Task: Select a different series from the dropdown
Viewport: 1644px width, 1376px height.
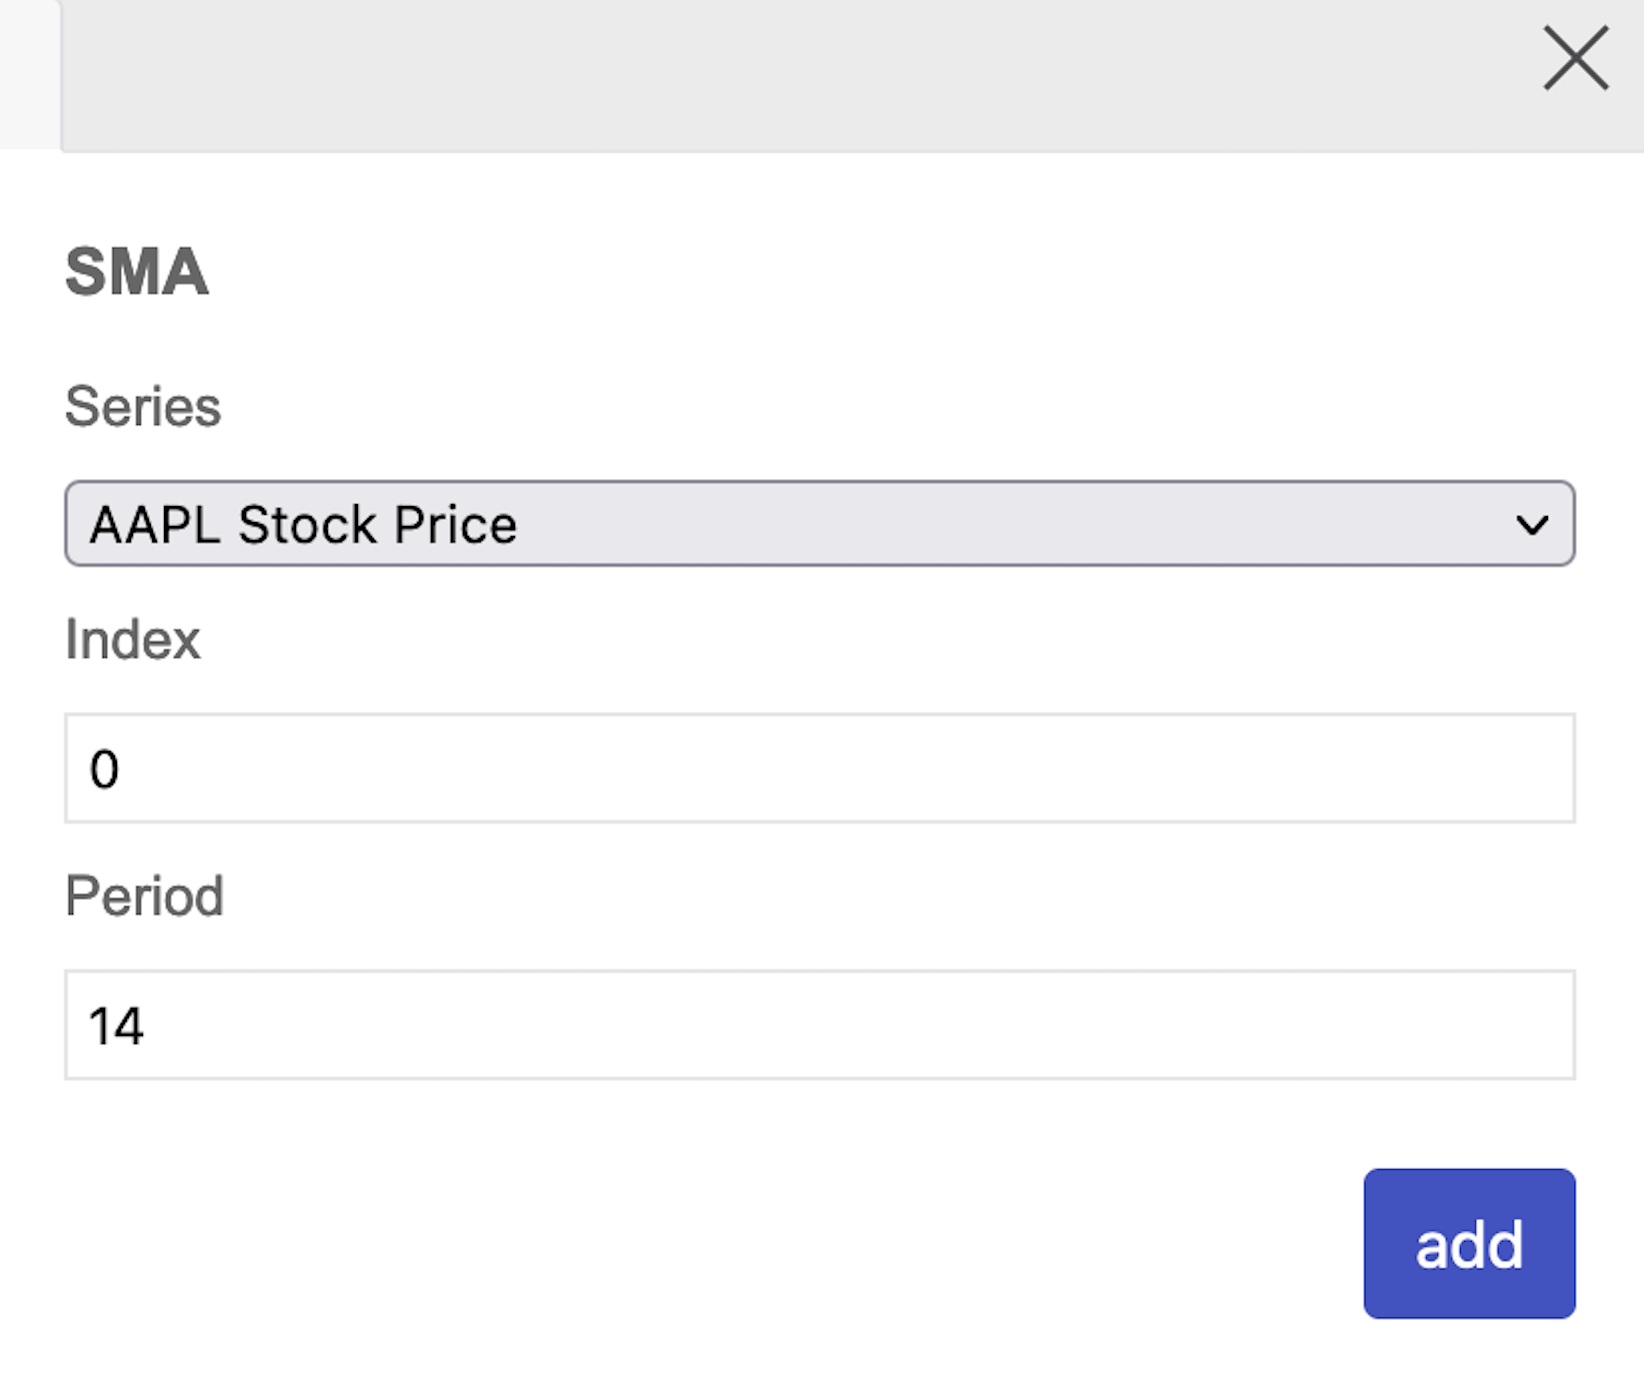Action: pyautogui.click(x=820, y=524)
